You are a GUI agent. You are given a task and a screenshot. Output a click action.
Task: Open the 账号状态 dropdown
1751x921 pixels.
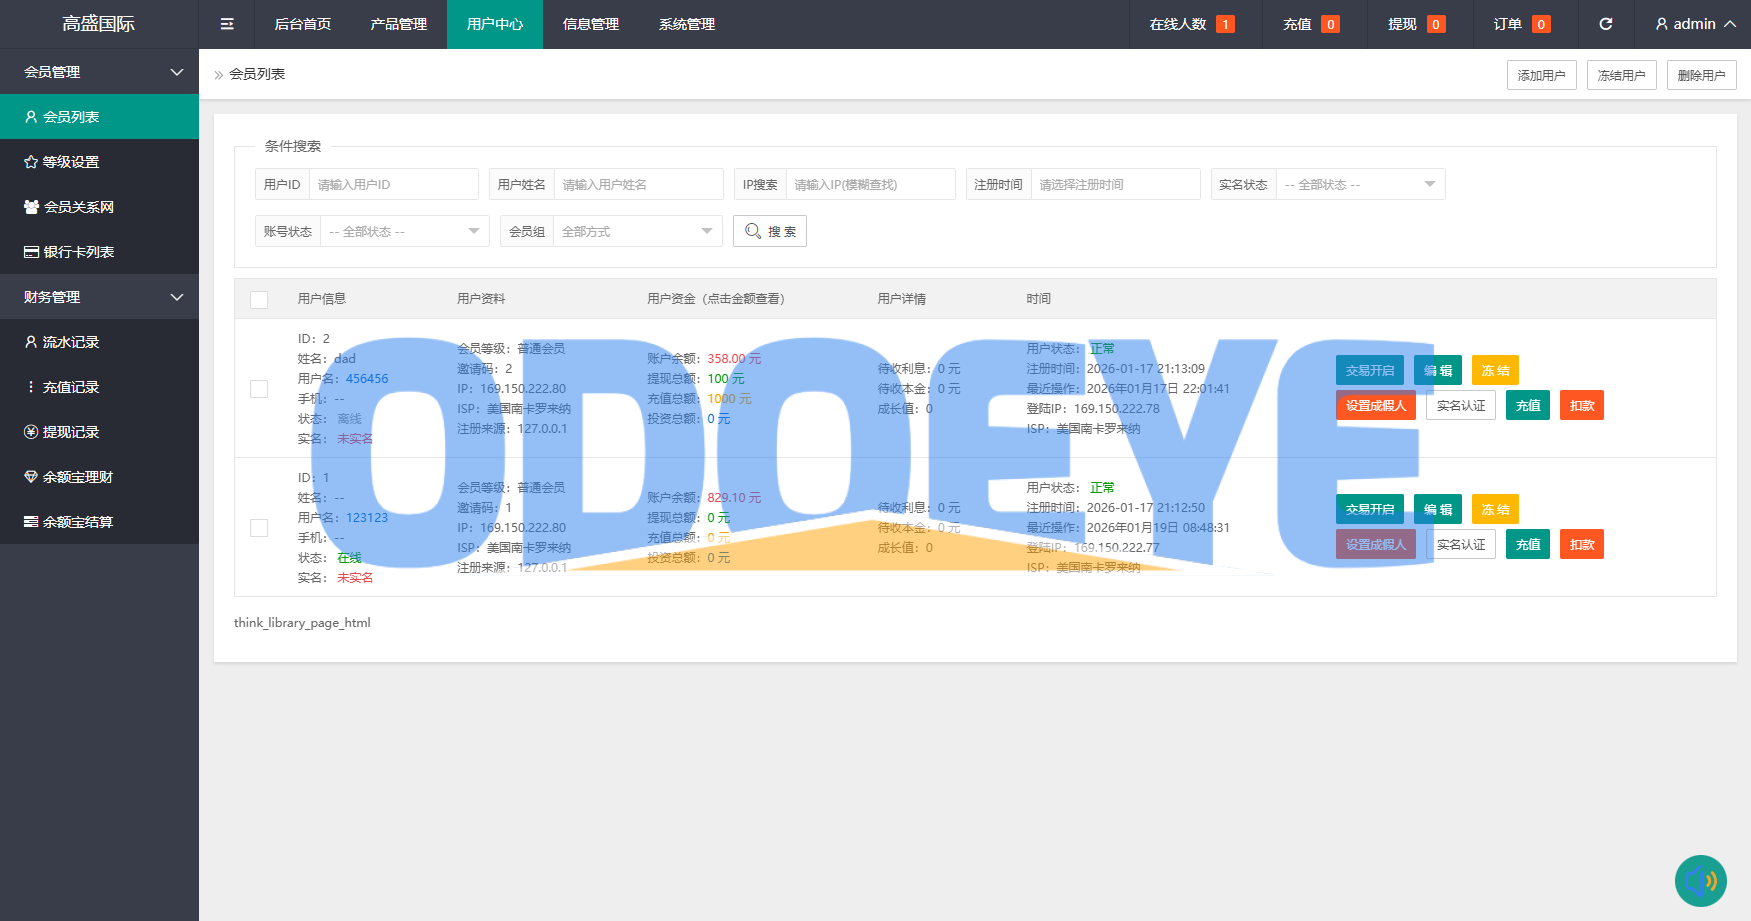point(404,232)
